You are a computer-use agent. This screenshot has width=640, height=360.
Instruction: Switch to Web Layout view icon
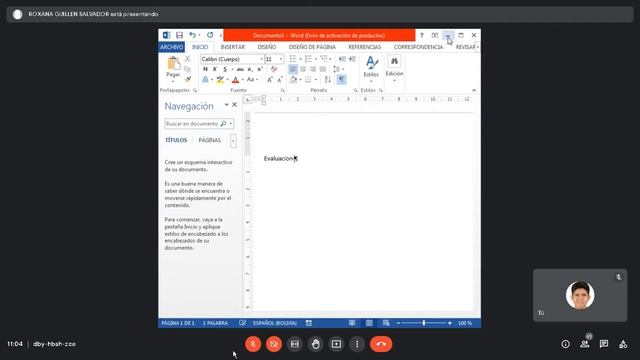click(x=386, y=323)
